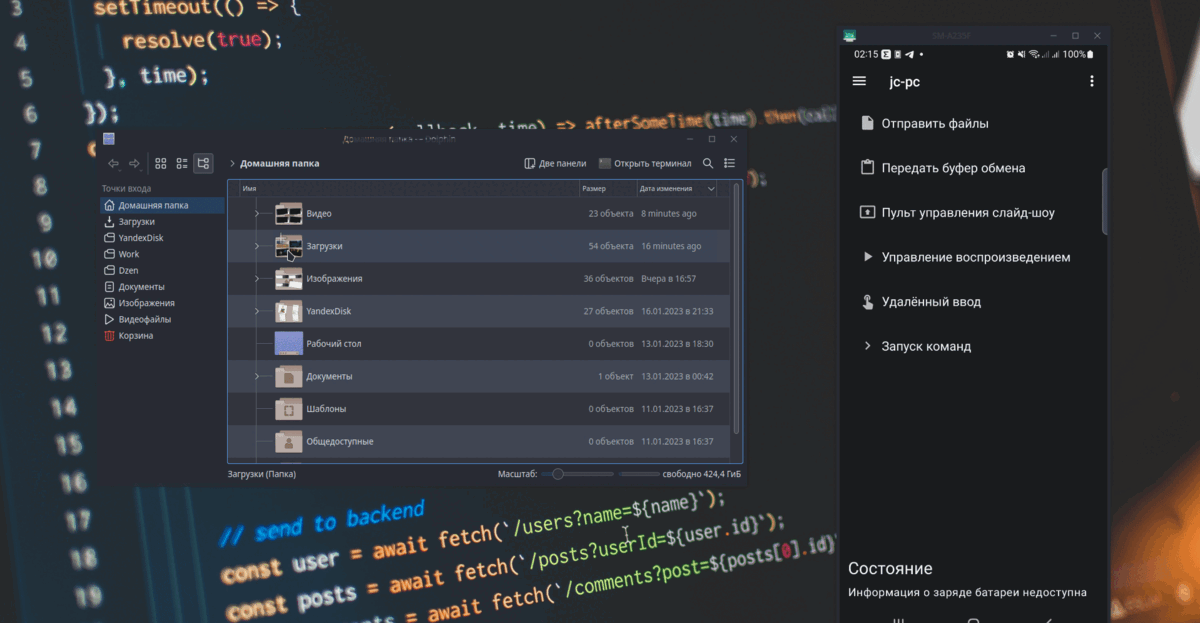
Task: Select Домашняя папка home icon in Places
Action: [109, 205]
